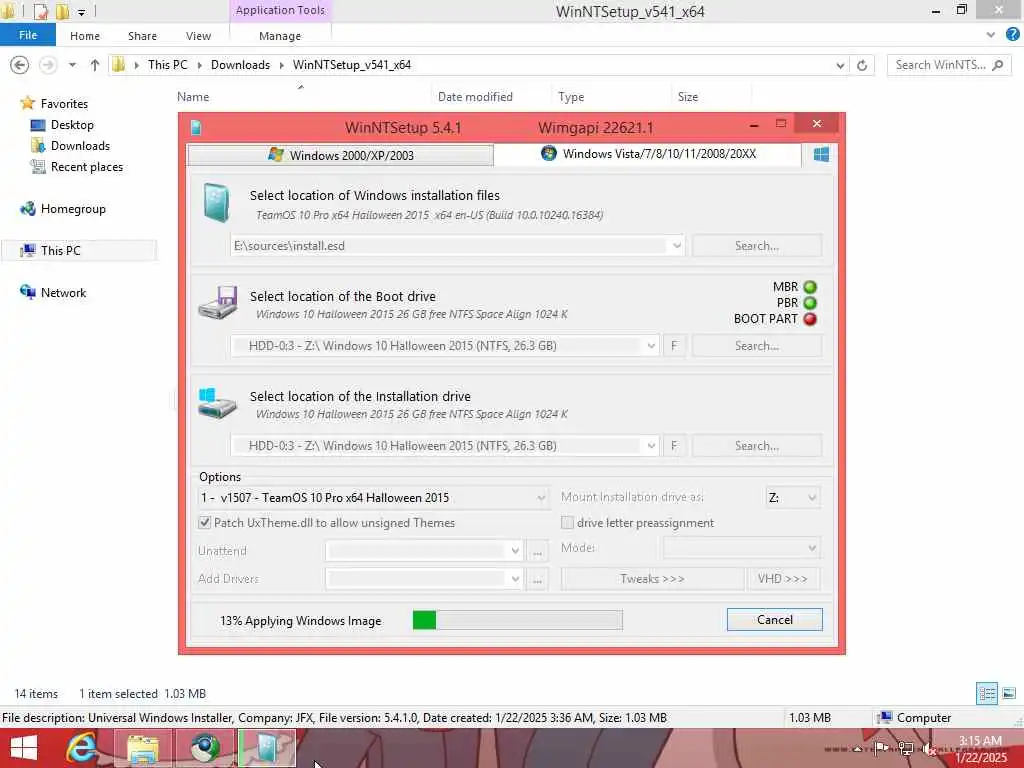Image resolution: width=1024 pixels, height=768 pixels.
Task: Click the network tray icon
Action: (x=905, y=749)
